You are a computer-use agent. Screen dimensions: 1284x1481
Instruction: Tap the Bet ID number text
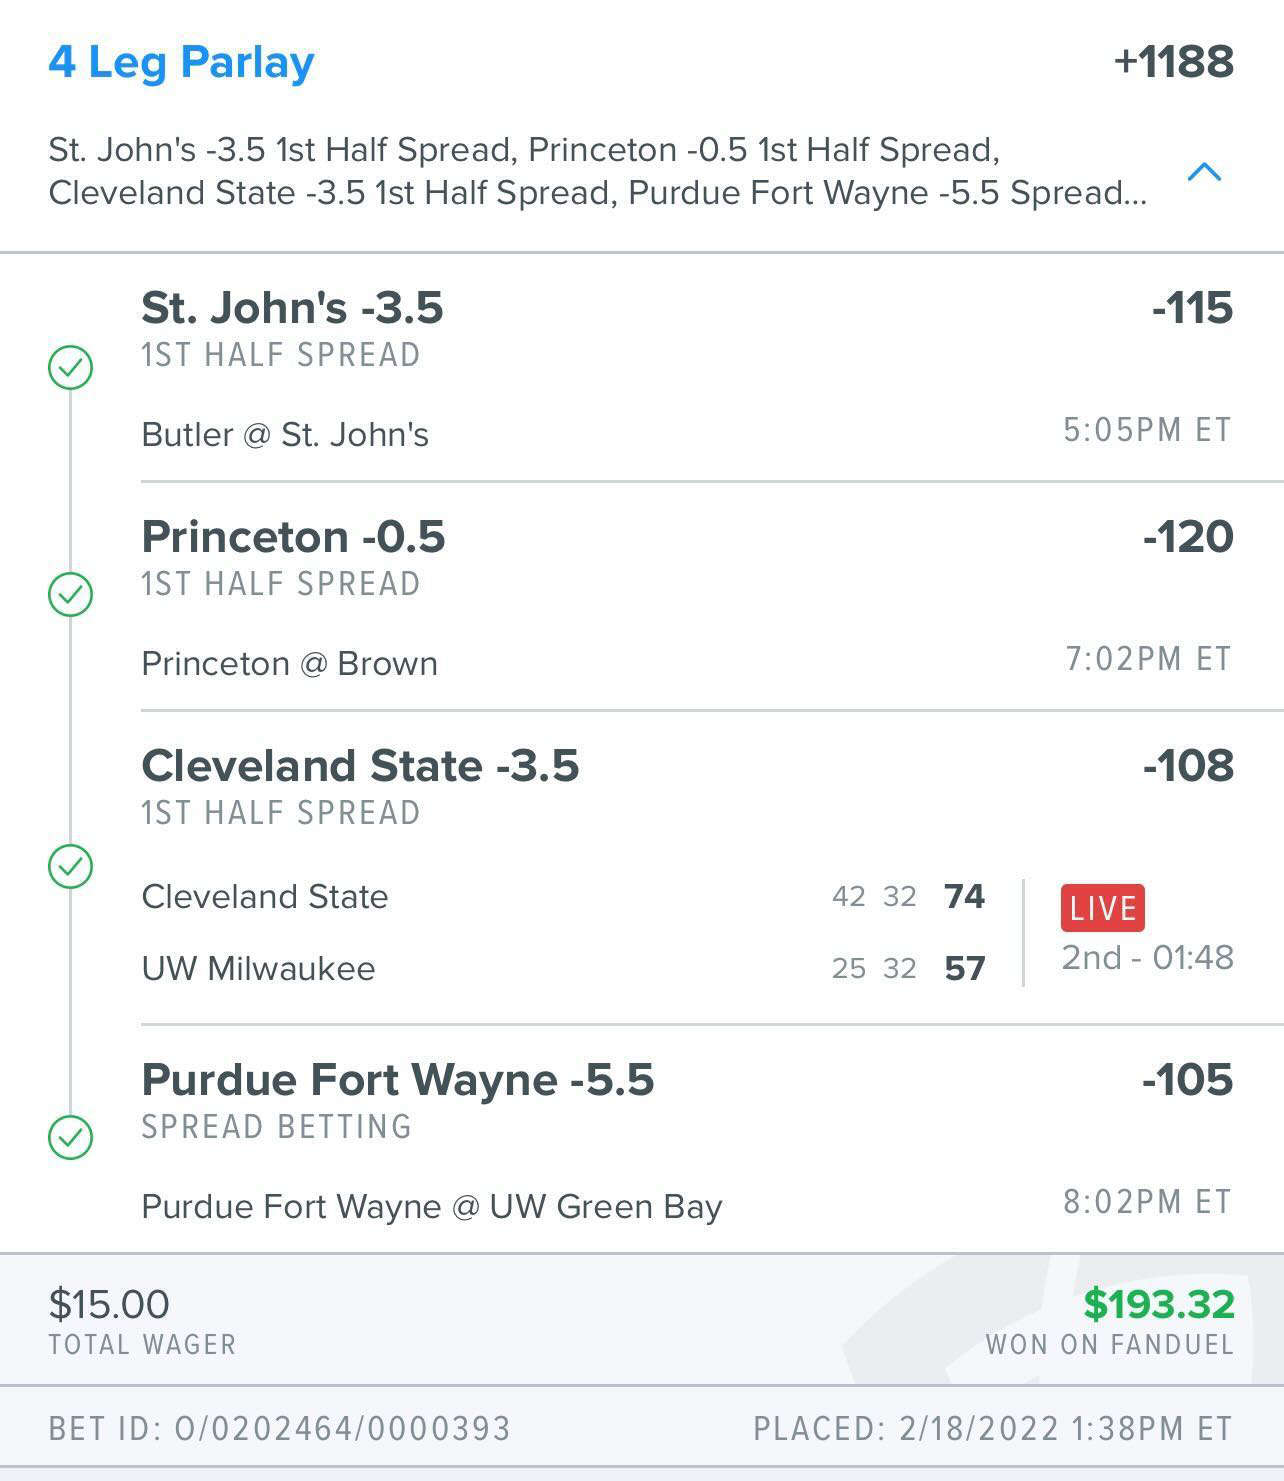343,1429
